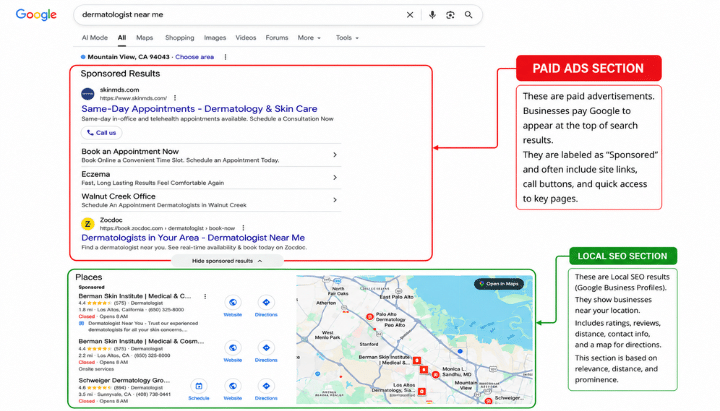The height and width of the screenshot is (411, 720).
Task: Open the Tools dropdown
Action: coord(347,38)
